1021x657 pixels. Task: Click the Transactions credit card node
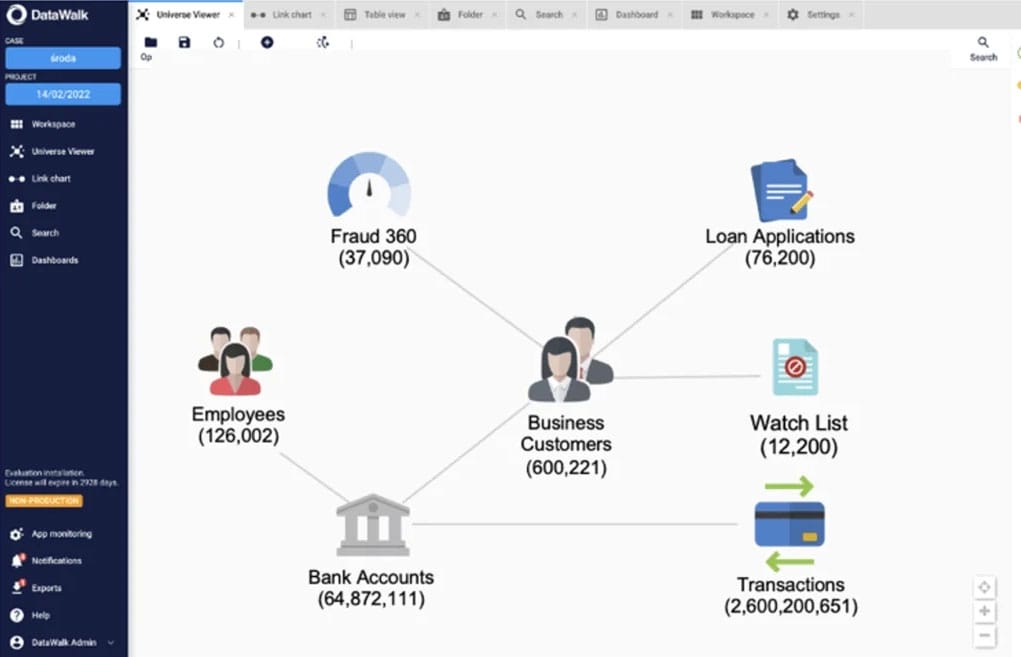tap(789, 524)
